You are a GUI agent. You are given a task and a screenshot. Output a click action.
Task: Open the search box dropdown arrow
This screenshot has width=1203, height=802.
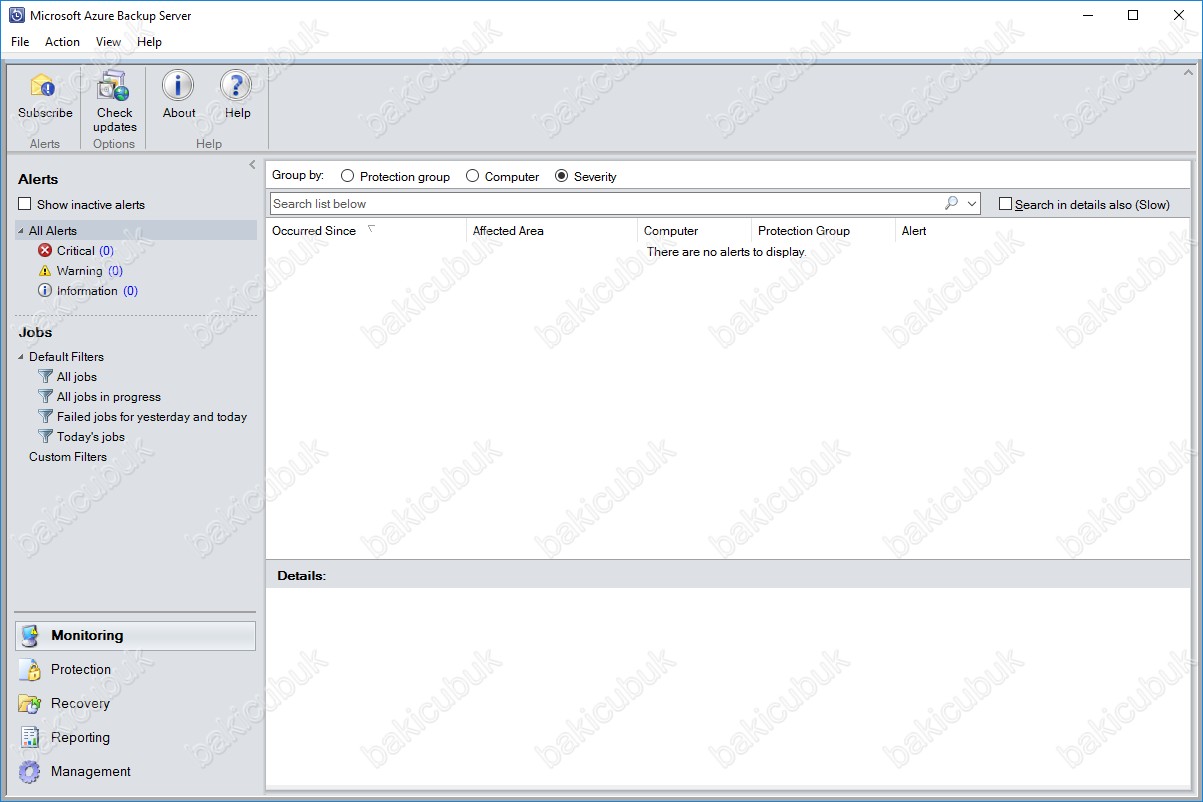click(x=972, y=203)
